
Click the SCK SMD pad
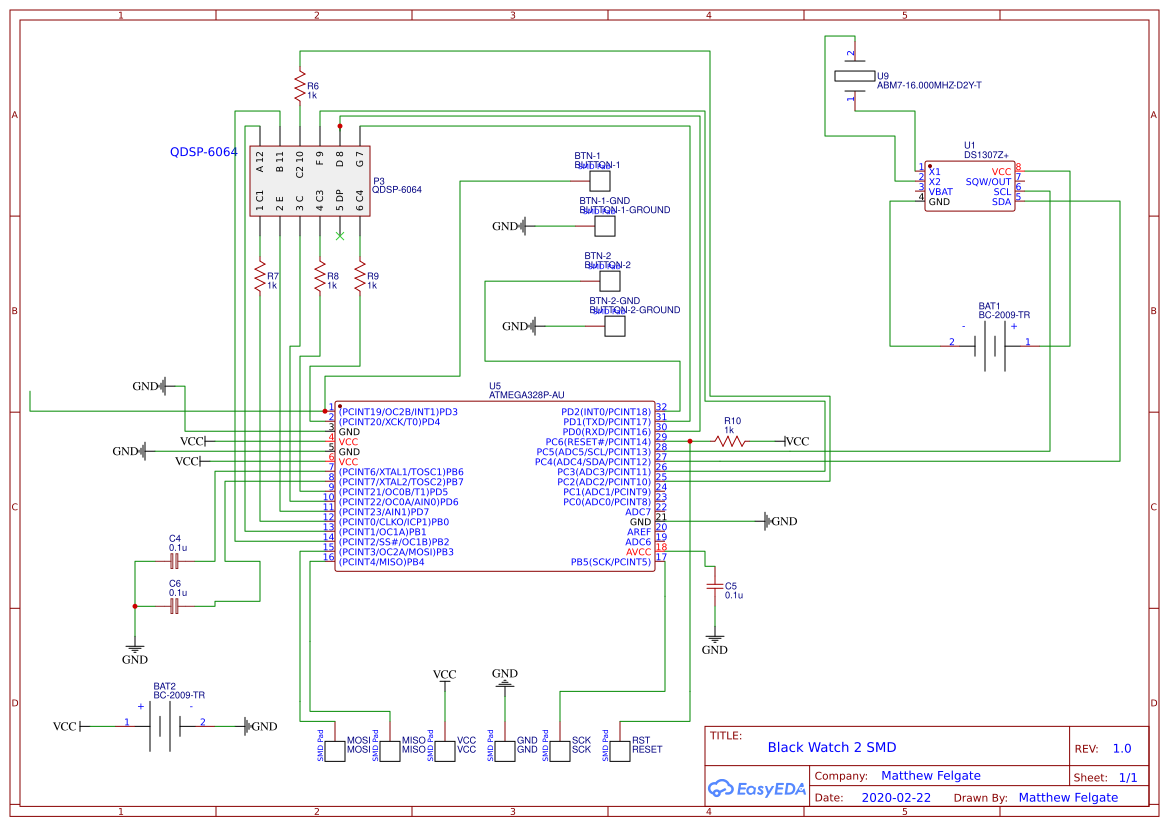coord(560,750)
